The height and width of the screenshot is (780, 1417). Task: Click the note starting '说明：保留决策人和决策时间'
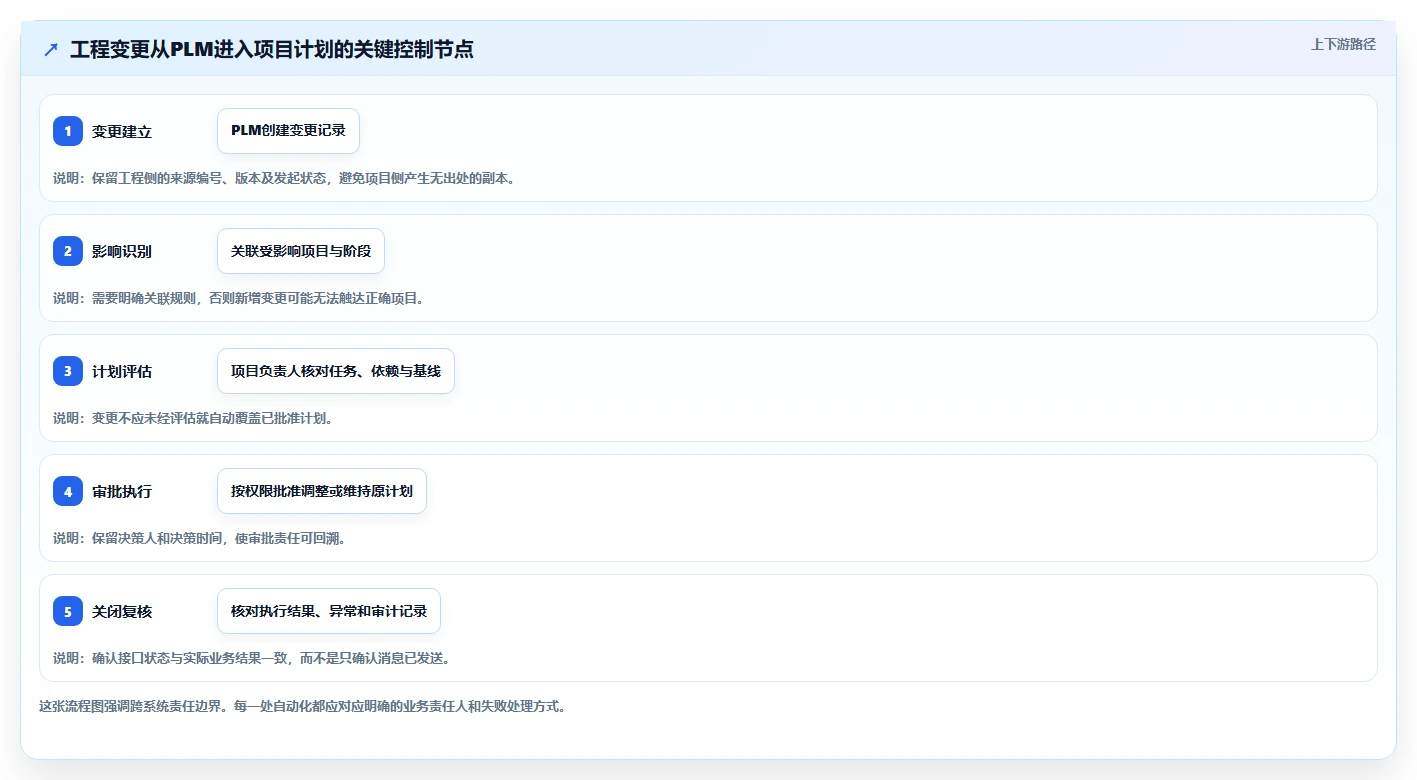199,538
